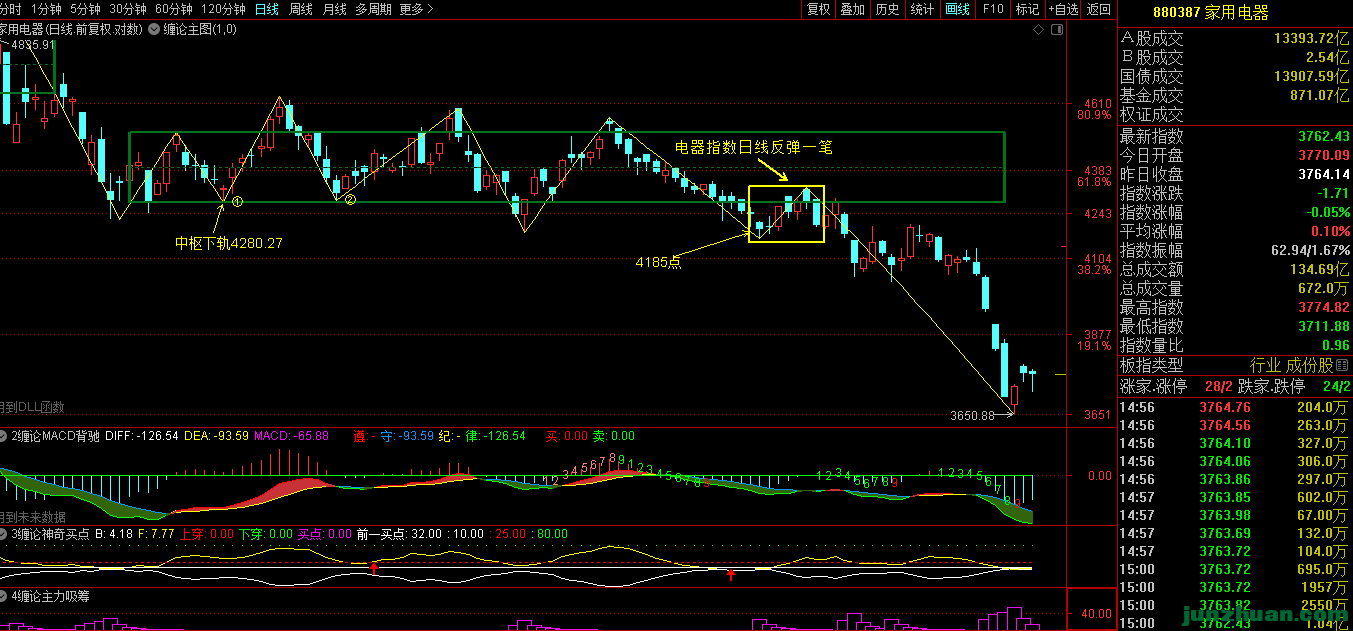Toggle the 画线 drawing tools button
This screenshot has height=631, width=1353.
tap(957, 9)
